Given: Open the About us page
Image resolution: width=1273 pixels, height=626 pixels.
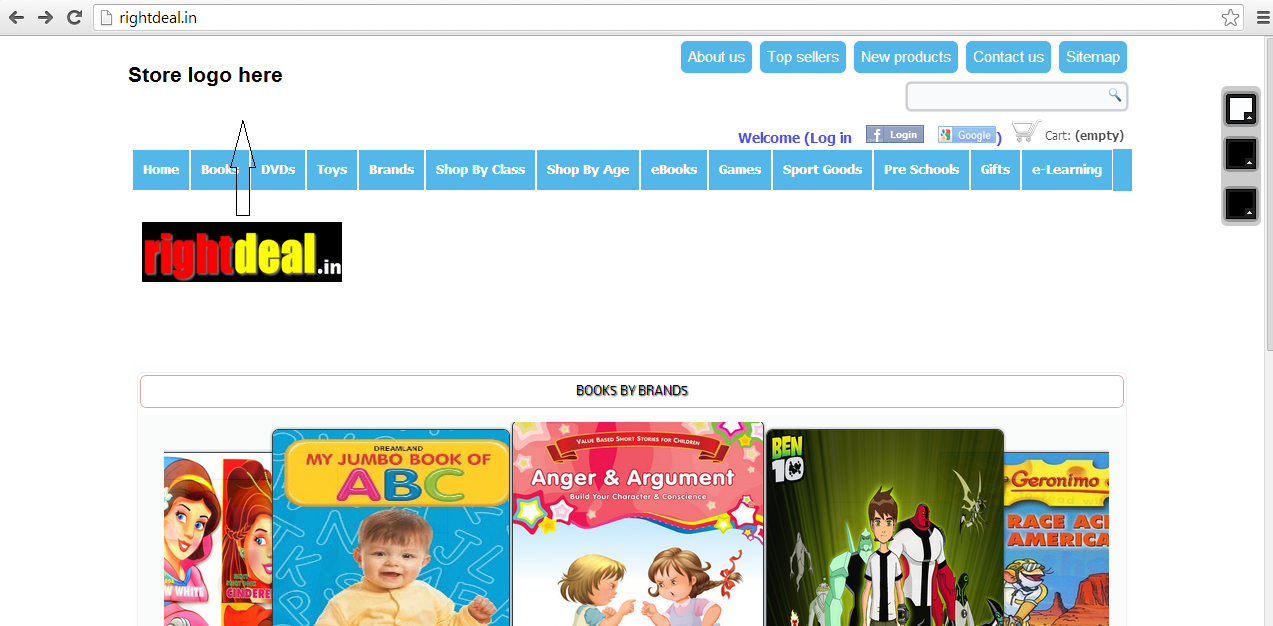Looking at the screenshot, I should tap(716, 57).
